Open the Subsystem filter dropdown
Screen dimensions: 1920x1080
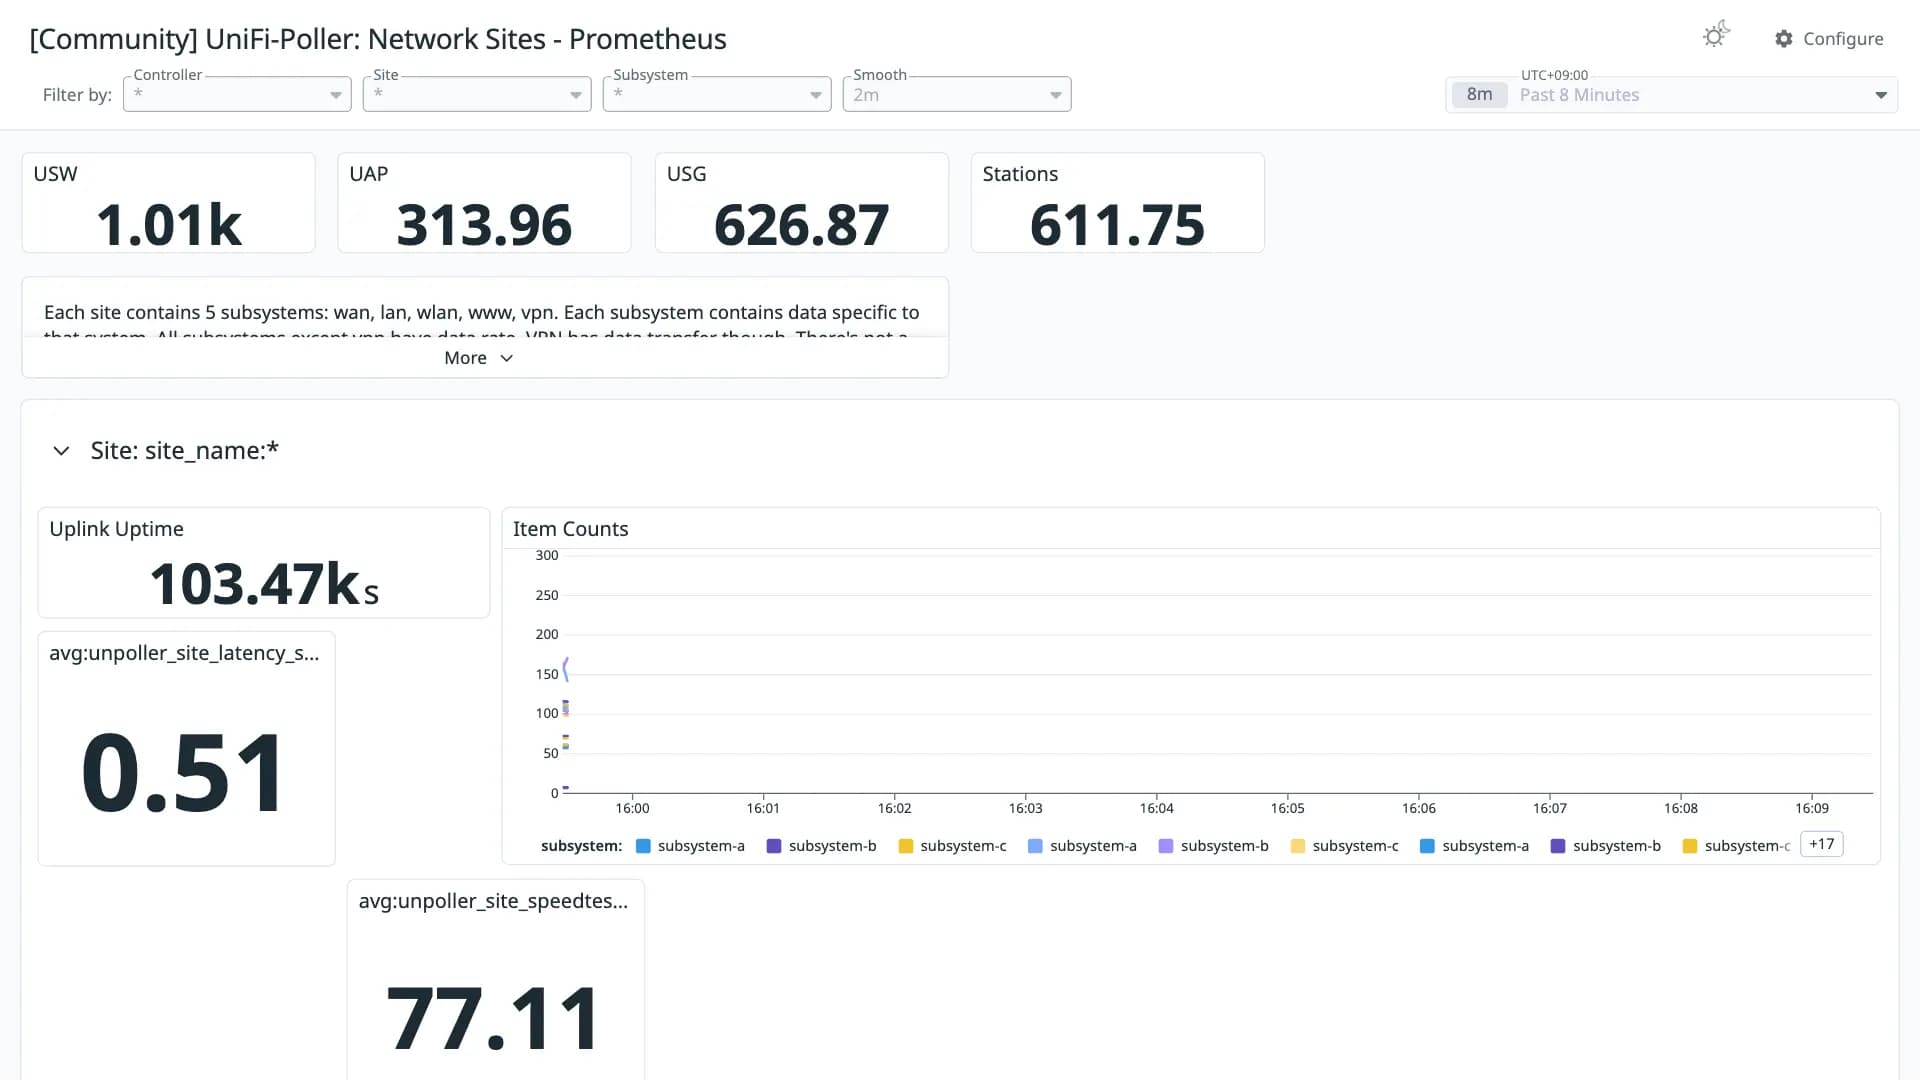pos(717,94)
